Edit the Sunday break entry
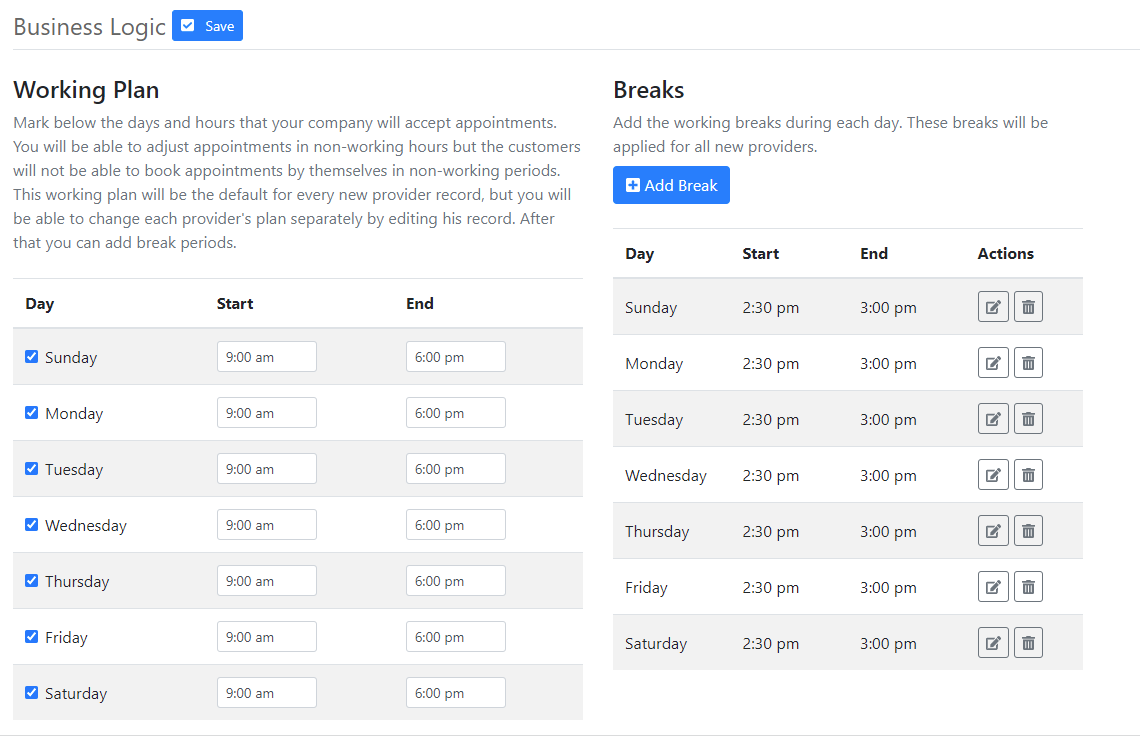The height and width of the screenshot is (740, 1140). click(x=992, y=307)
